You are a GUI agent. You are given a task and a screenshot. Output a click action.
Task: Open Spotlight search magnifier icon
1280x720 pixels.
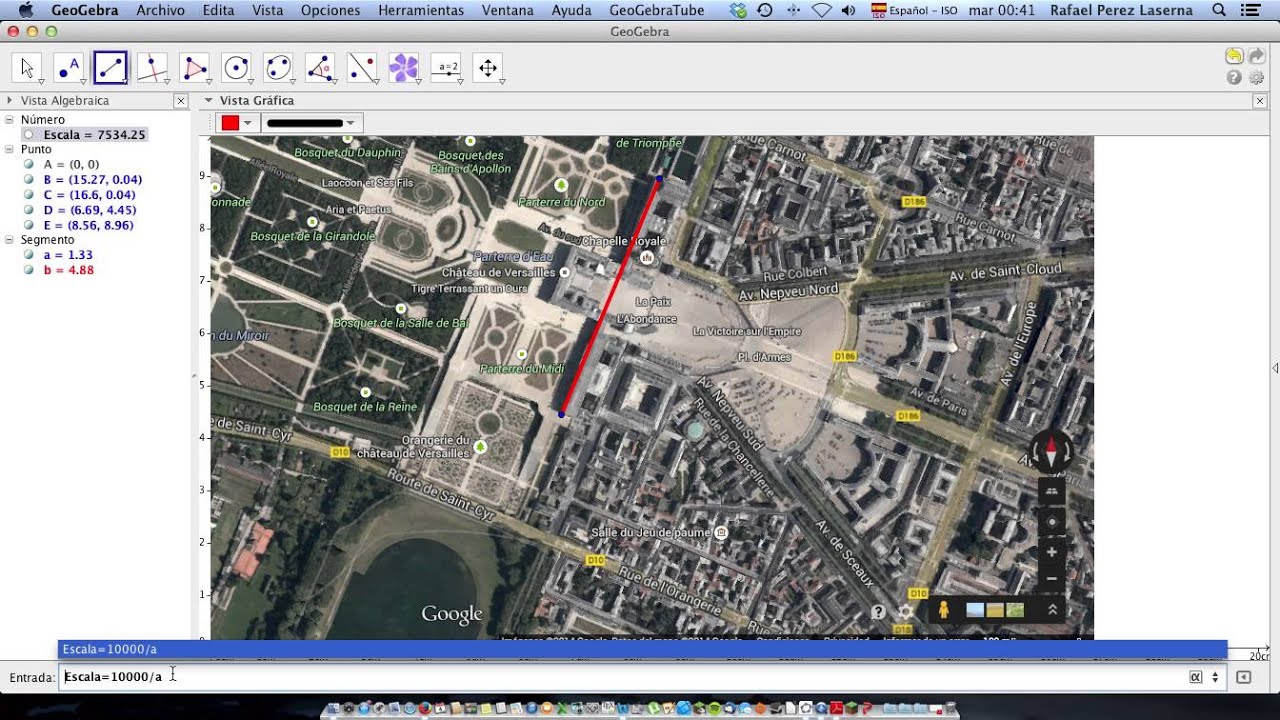coord(1219,10)
